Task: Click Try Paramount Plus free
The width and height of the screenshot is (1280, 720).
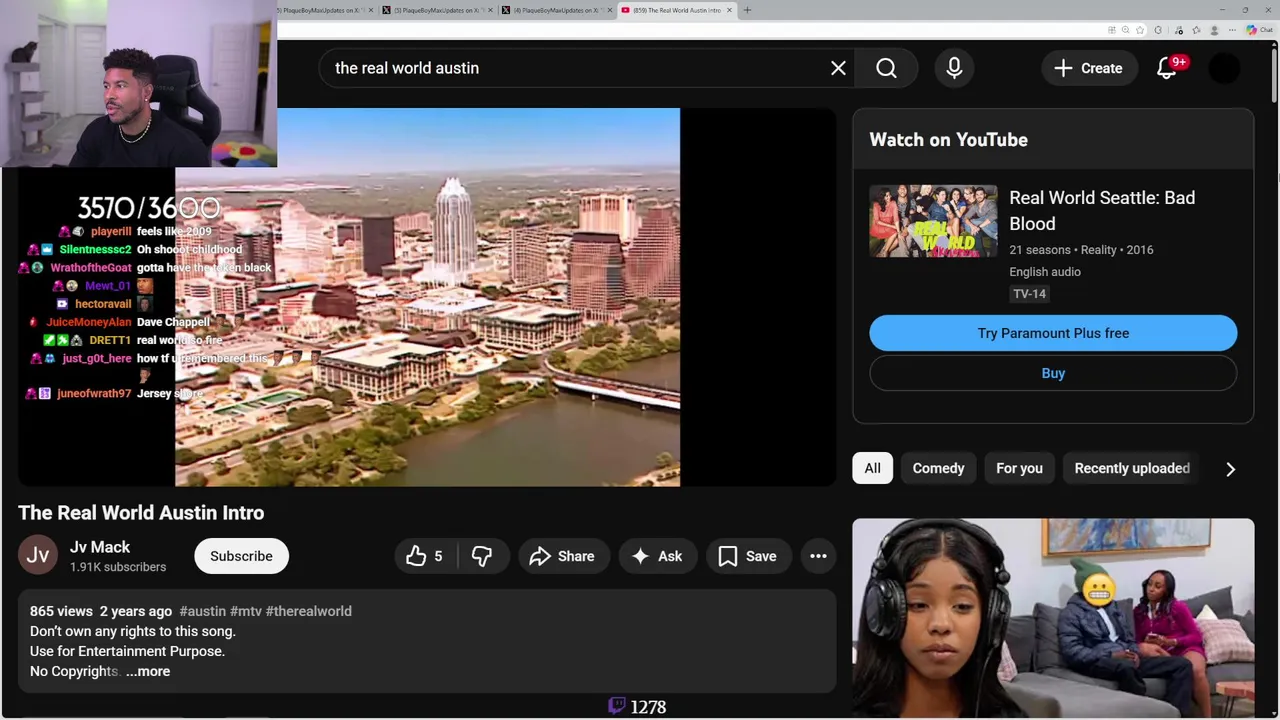Action: tap(1053, 333)
